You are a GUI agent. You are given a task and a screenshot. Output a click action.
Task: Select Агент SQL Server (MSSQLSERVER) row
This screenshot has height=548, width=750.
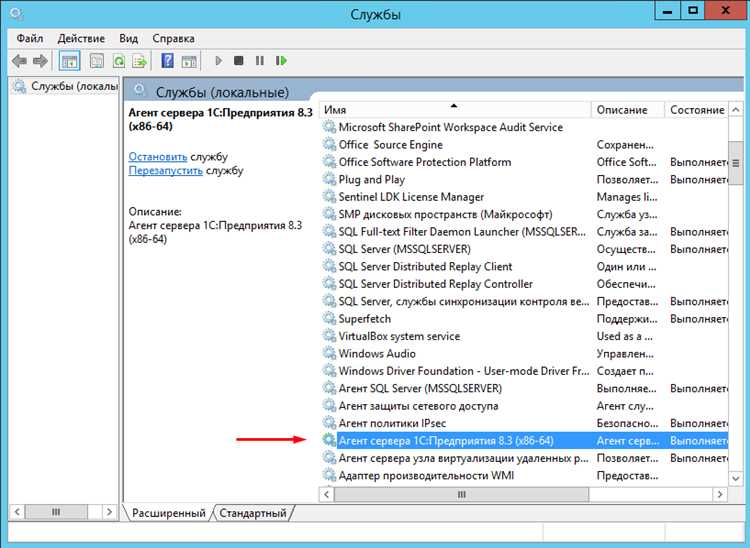click(x=524, y=388)
